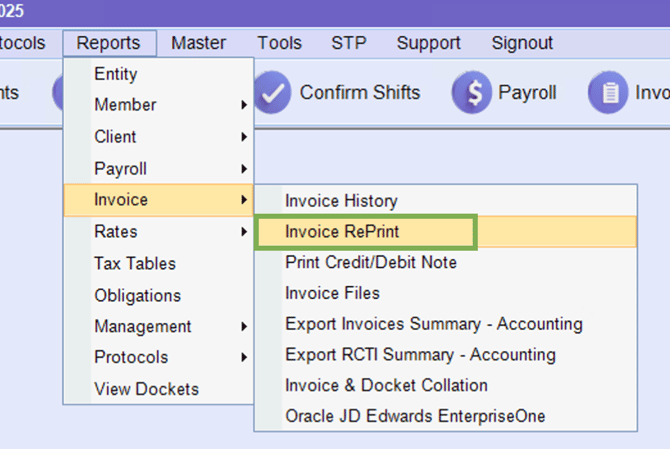Click Signout in the menu bar
The height and width of the screenshot is (449, 670).
[522, 43]
